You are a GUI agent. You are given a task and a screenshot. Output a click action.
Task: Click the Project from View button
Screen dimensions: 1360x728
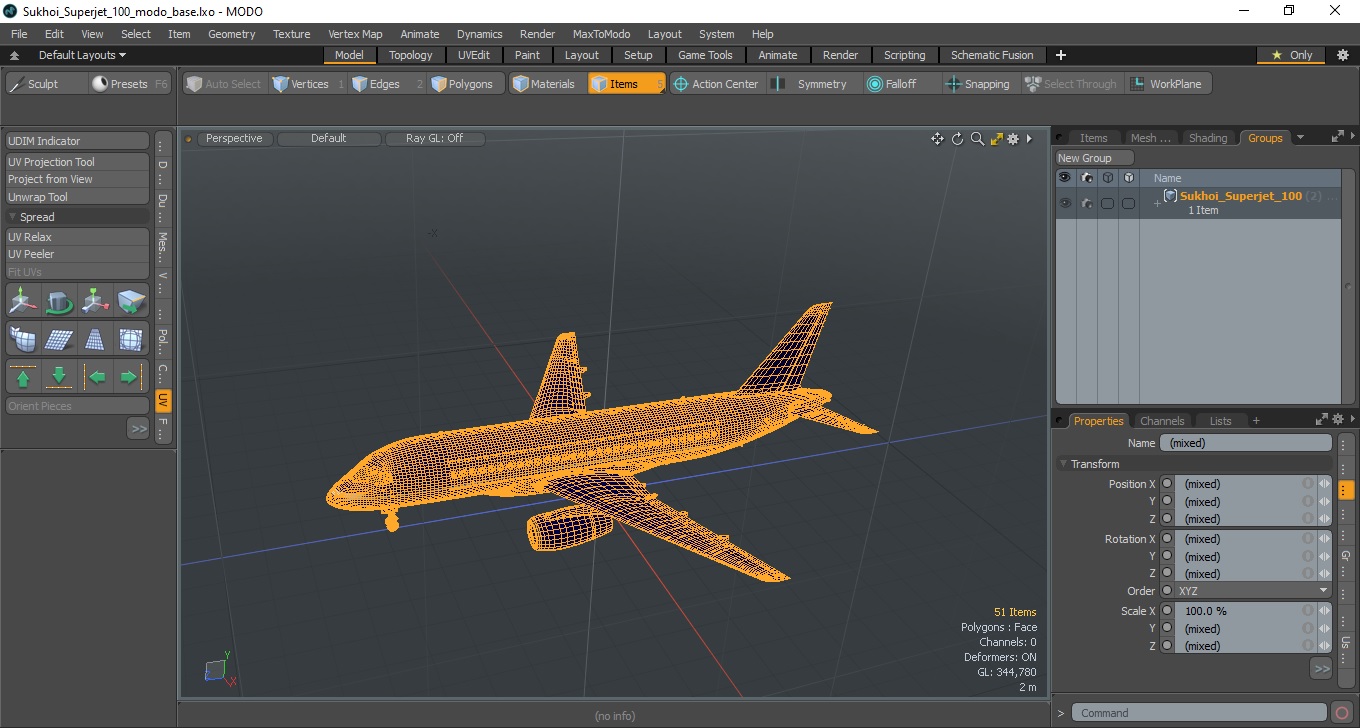(77, 179)
